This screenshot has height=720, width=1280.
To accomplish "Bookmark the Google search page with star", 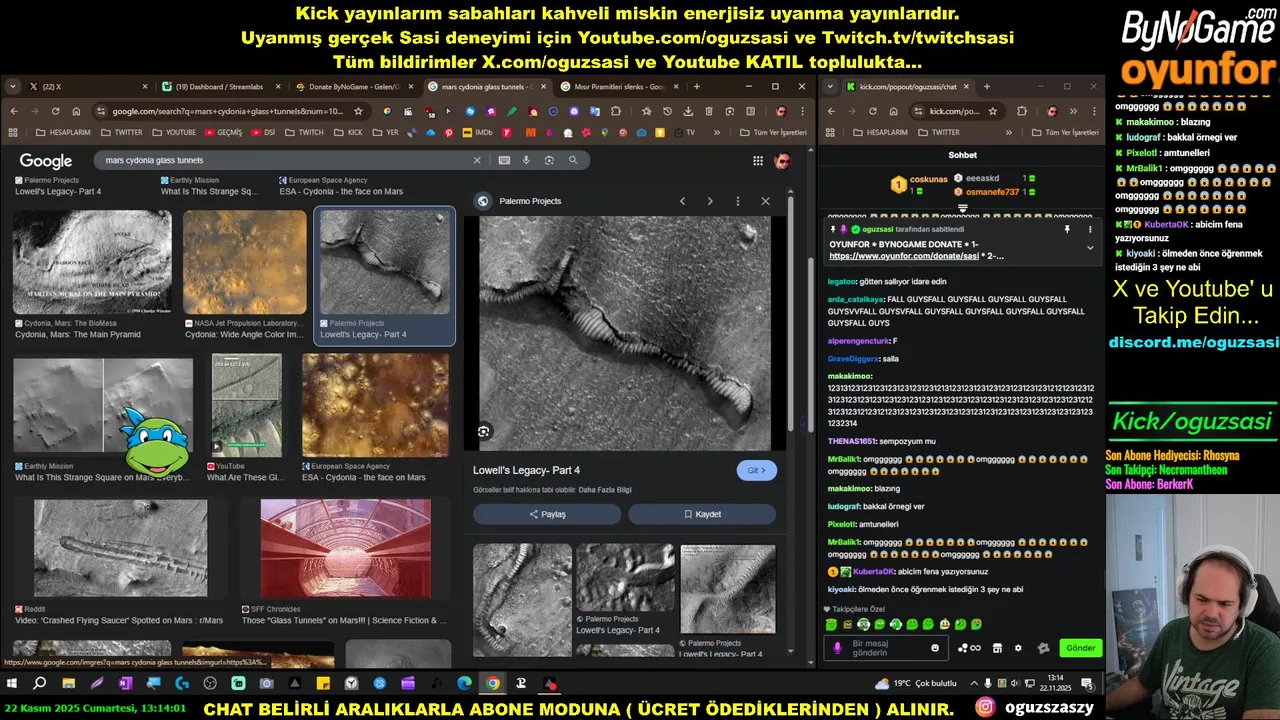I will (358, 111).
